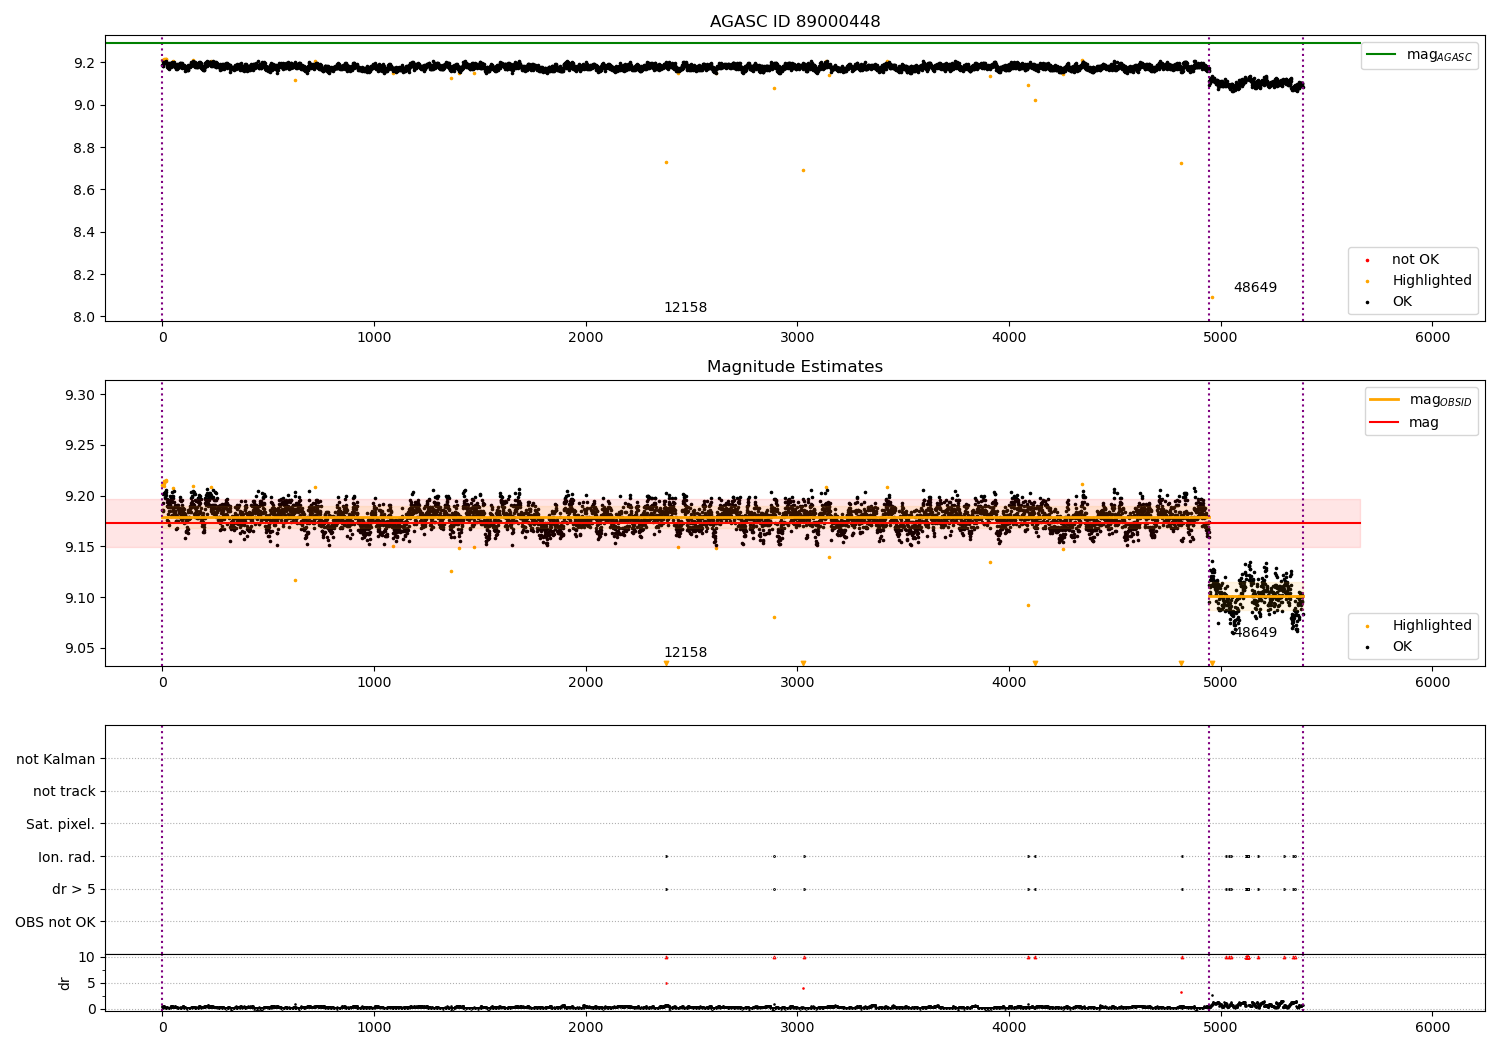Click the '48649' label in middle plot
The height and width of the screenshot is (1050, 1500).
pos(1255,633)
